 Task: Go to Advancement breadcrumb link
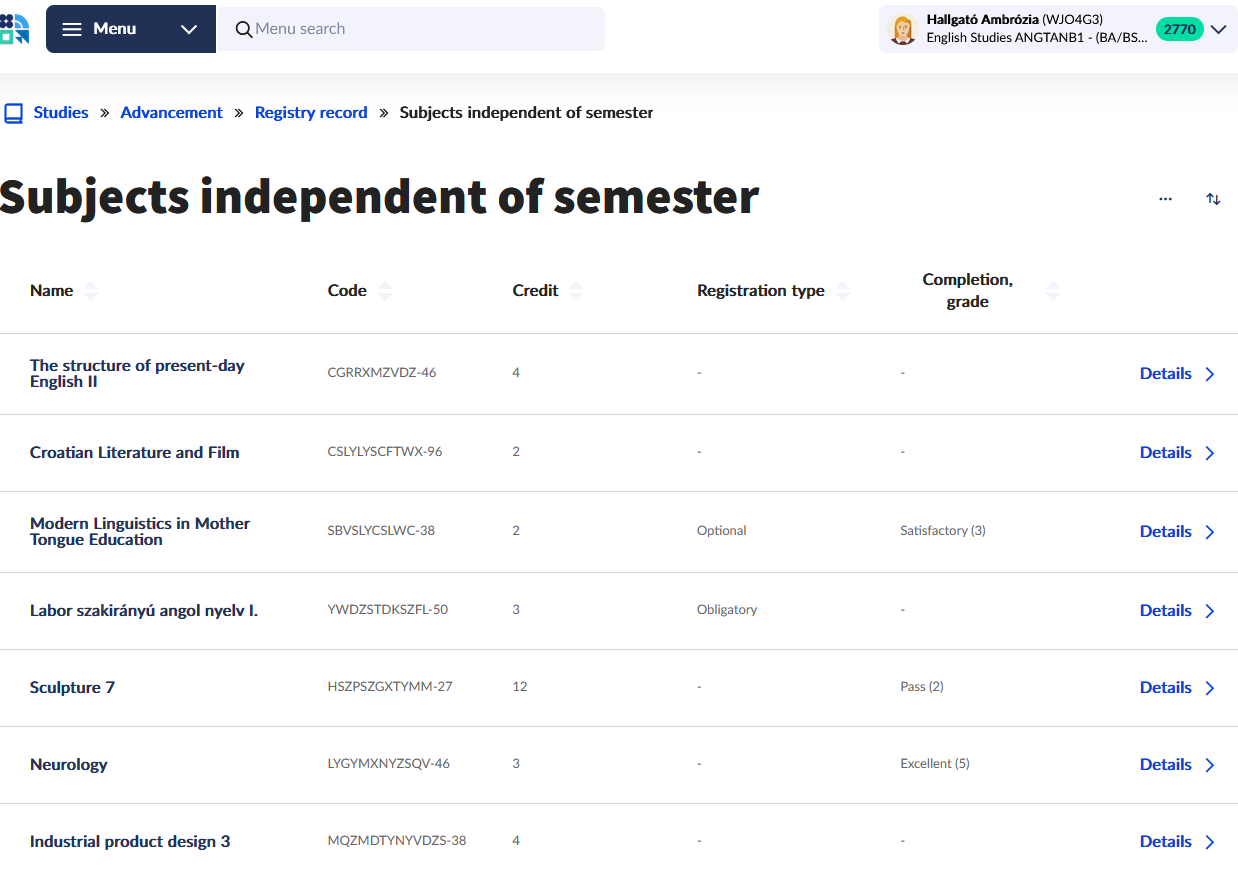(171, 113)
